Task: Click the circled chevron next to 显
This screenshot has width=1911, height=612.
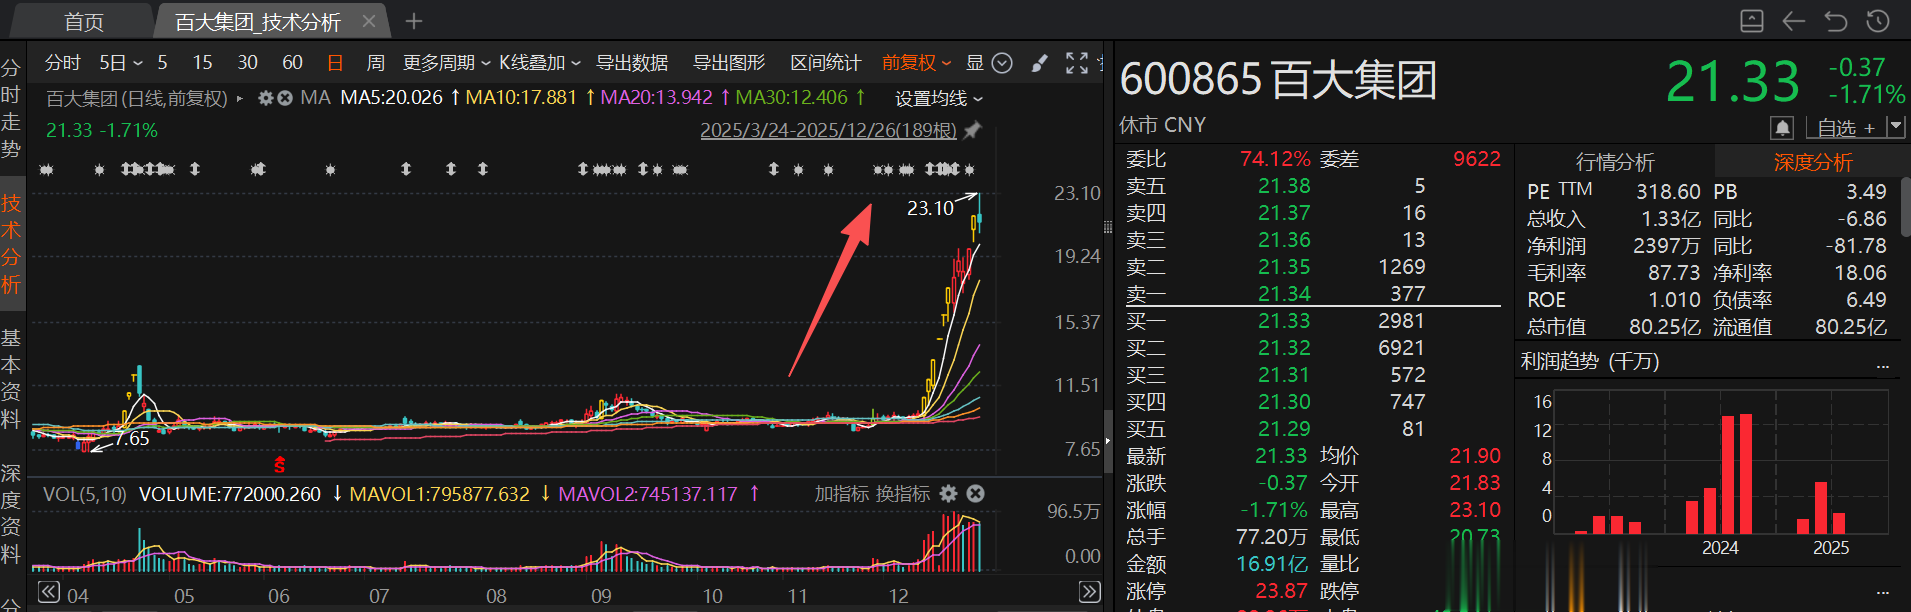Action: point(1002,63)
